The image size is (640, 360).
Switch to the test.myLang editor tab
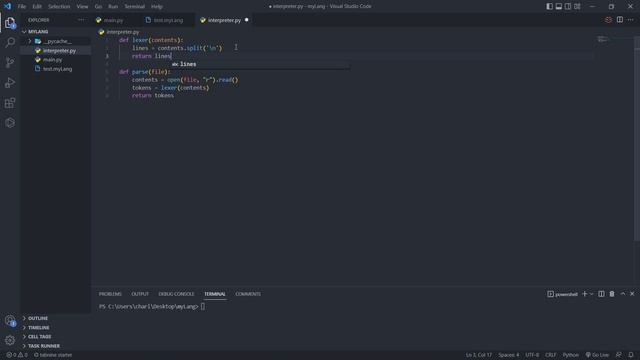click(168, 20)
